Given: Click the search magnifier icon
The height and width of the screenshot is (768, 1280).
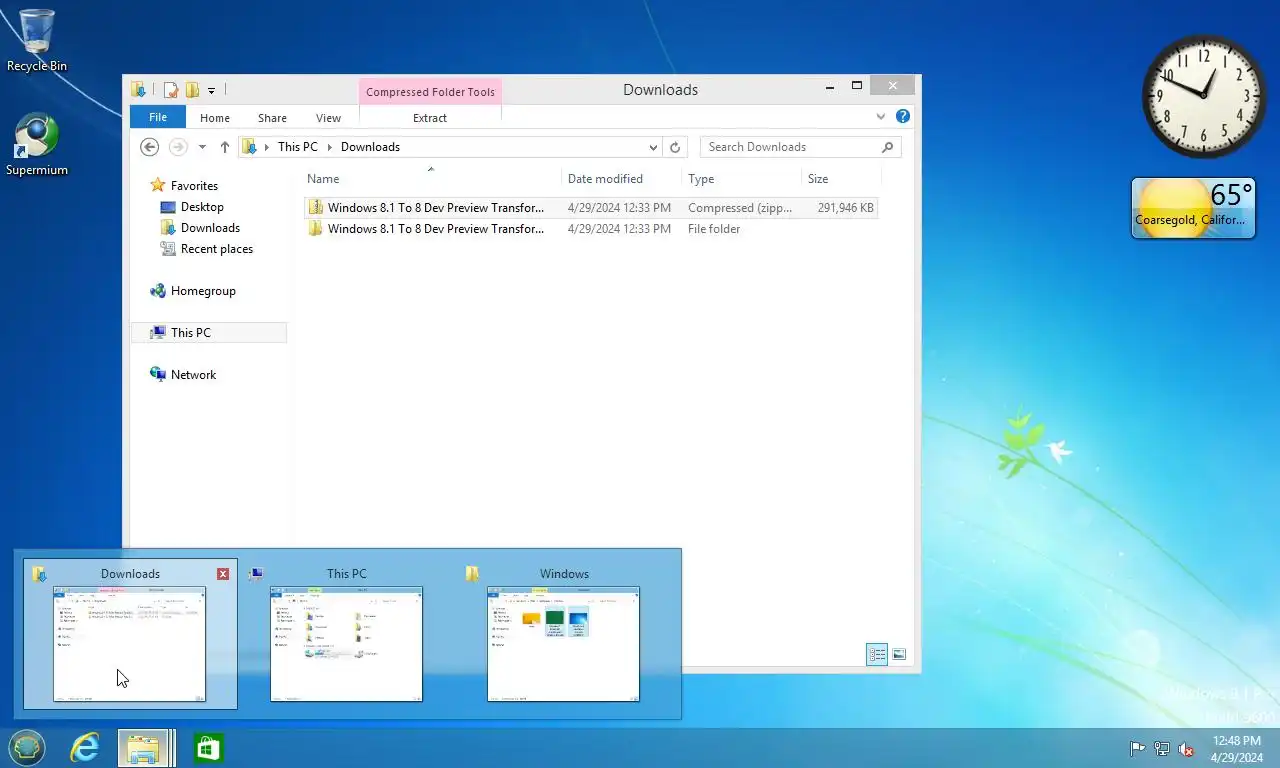Looking at the screenshot, I should click(x=887, y=147).
